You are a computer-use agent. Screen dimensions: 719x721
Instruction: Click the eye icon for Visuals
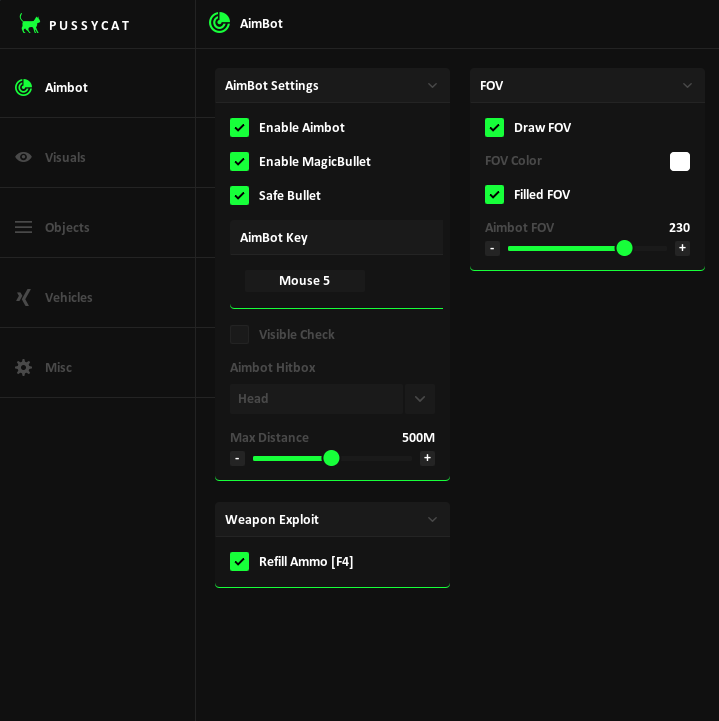coord(23,157)
